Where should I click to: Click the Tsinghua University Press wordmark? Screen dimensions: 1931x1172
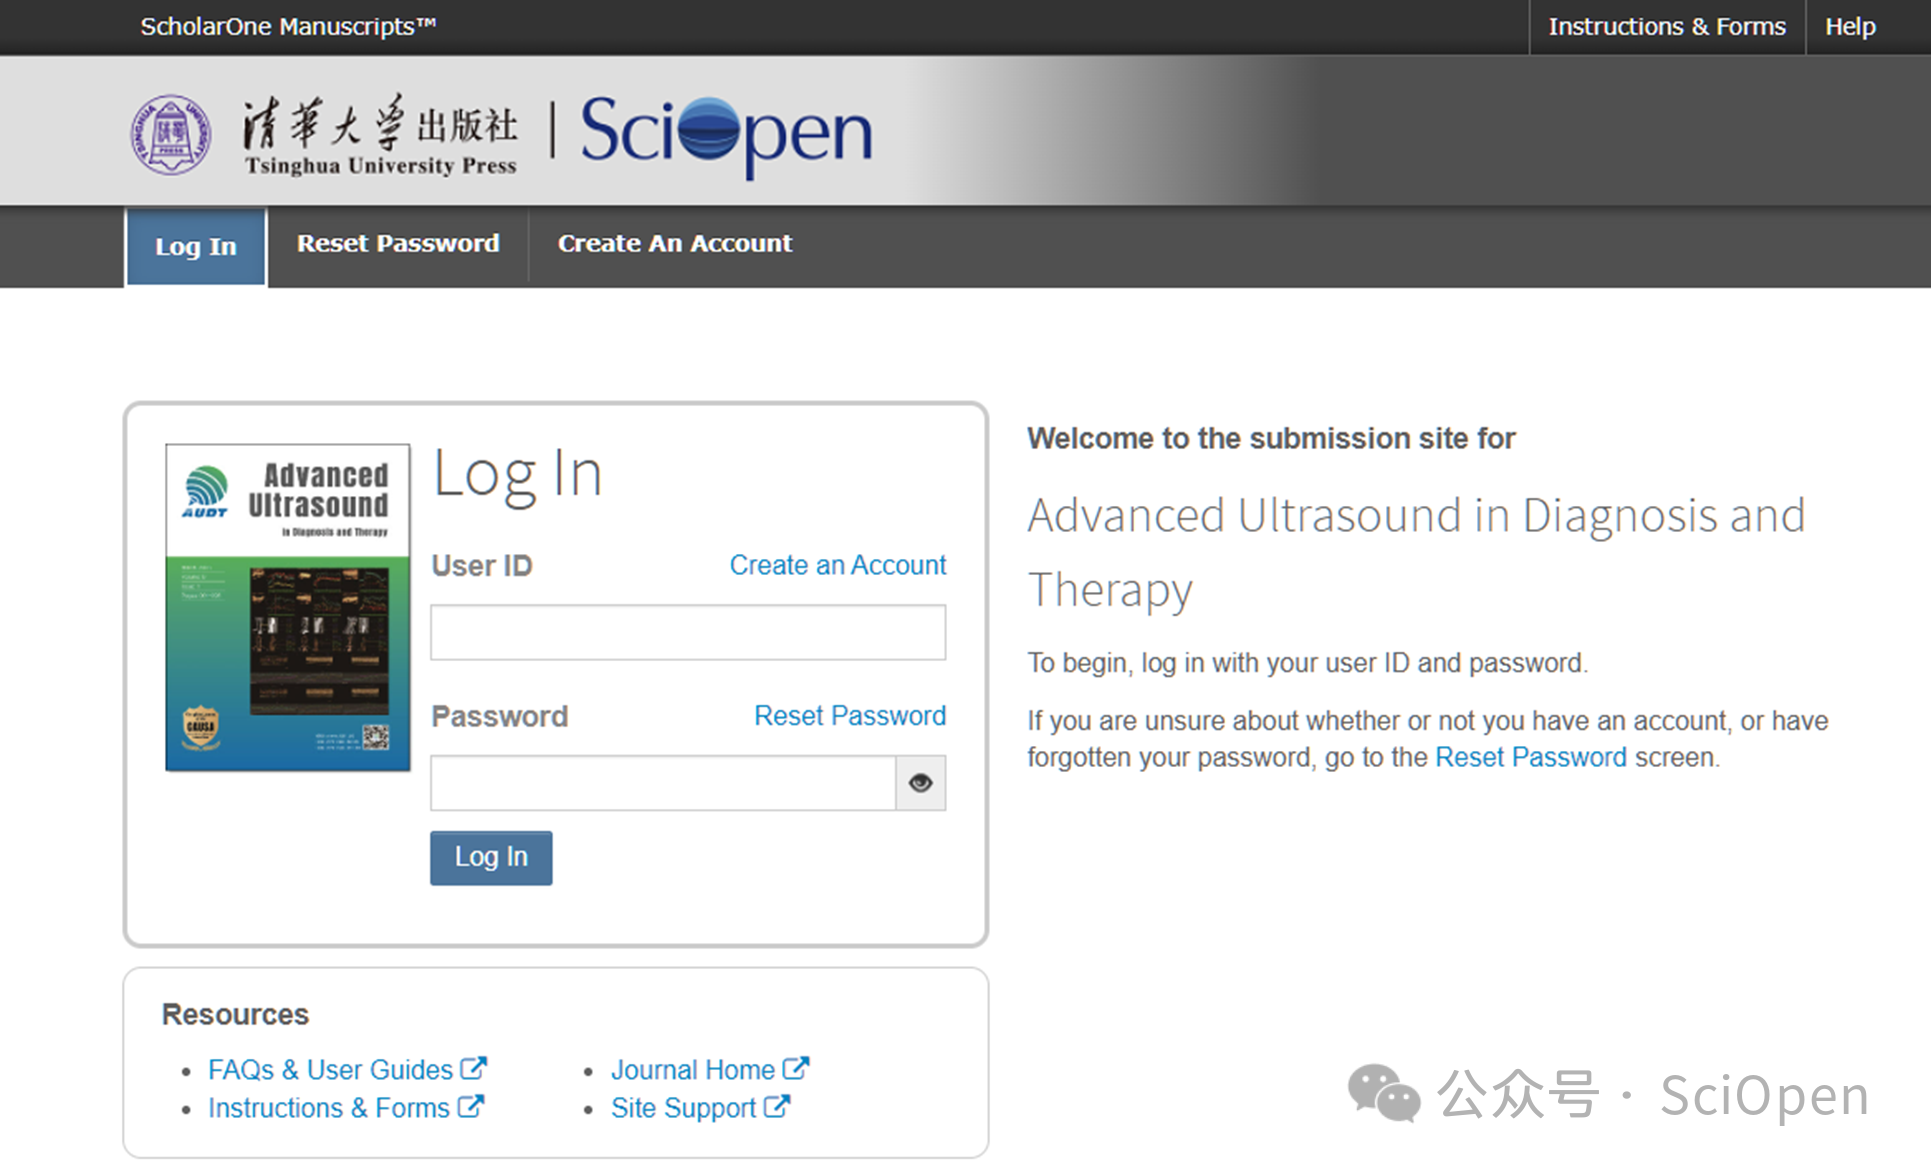(380, 136)
